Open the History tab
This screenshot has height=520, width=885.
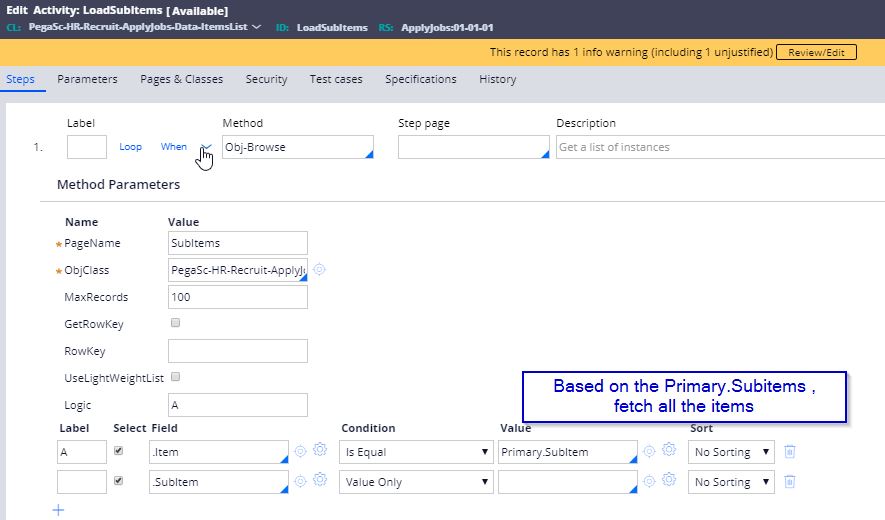click(x=497, y=79)
